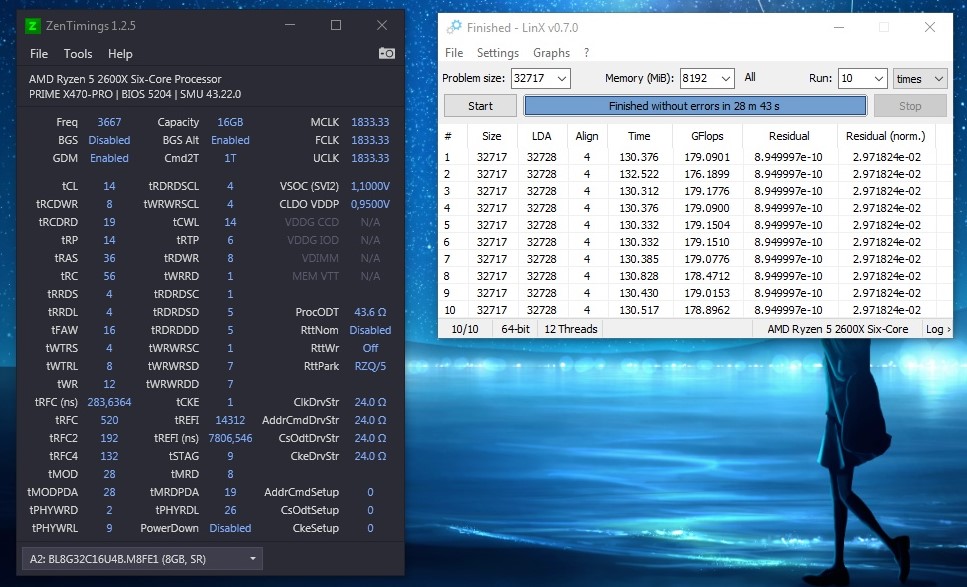Image resolution: width=967 pixels, height=587 pixels.
Task: Open the LinX File menu
Action: click(x=454, y=53)
